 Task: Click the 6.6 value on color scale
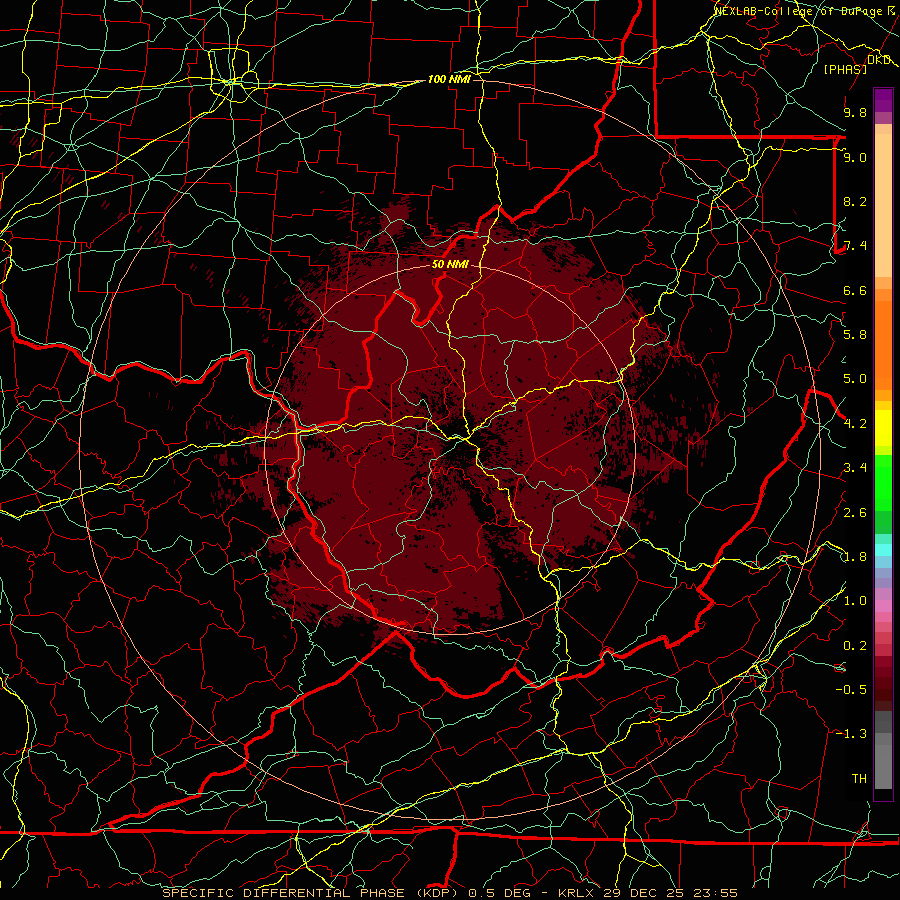[855, 290]
